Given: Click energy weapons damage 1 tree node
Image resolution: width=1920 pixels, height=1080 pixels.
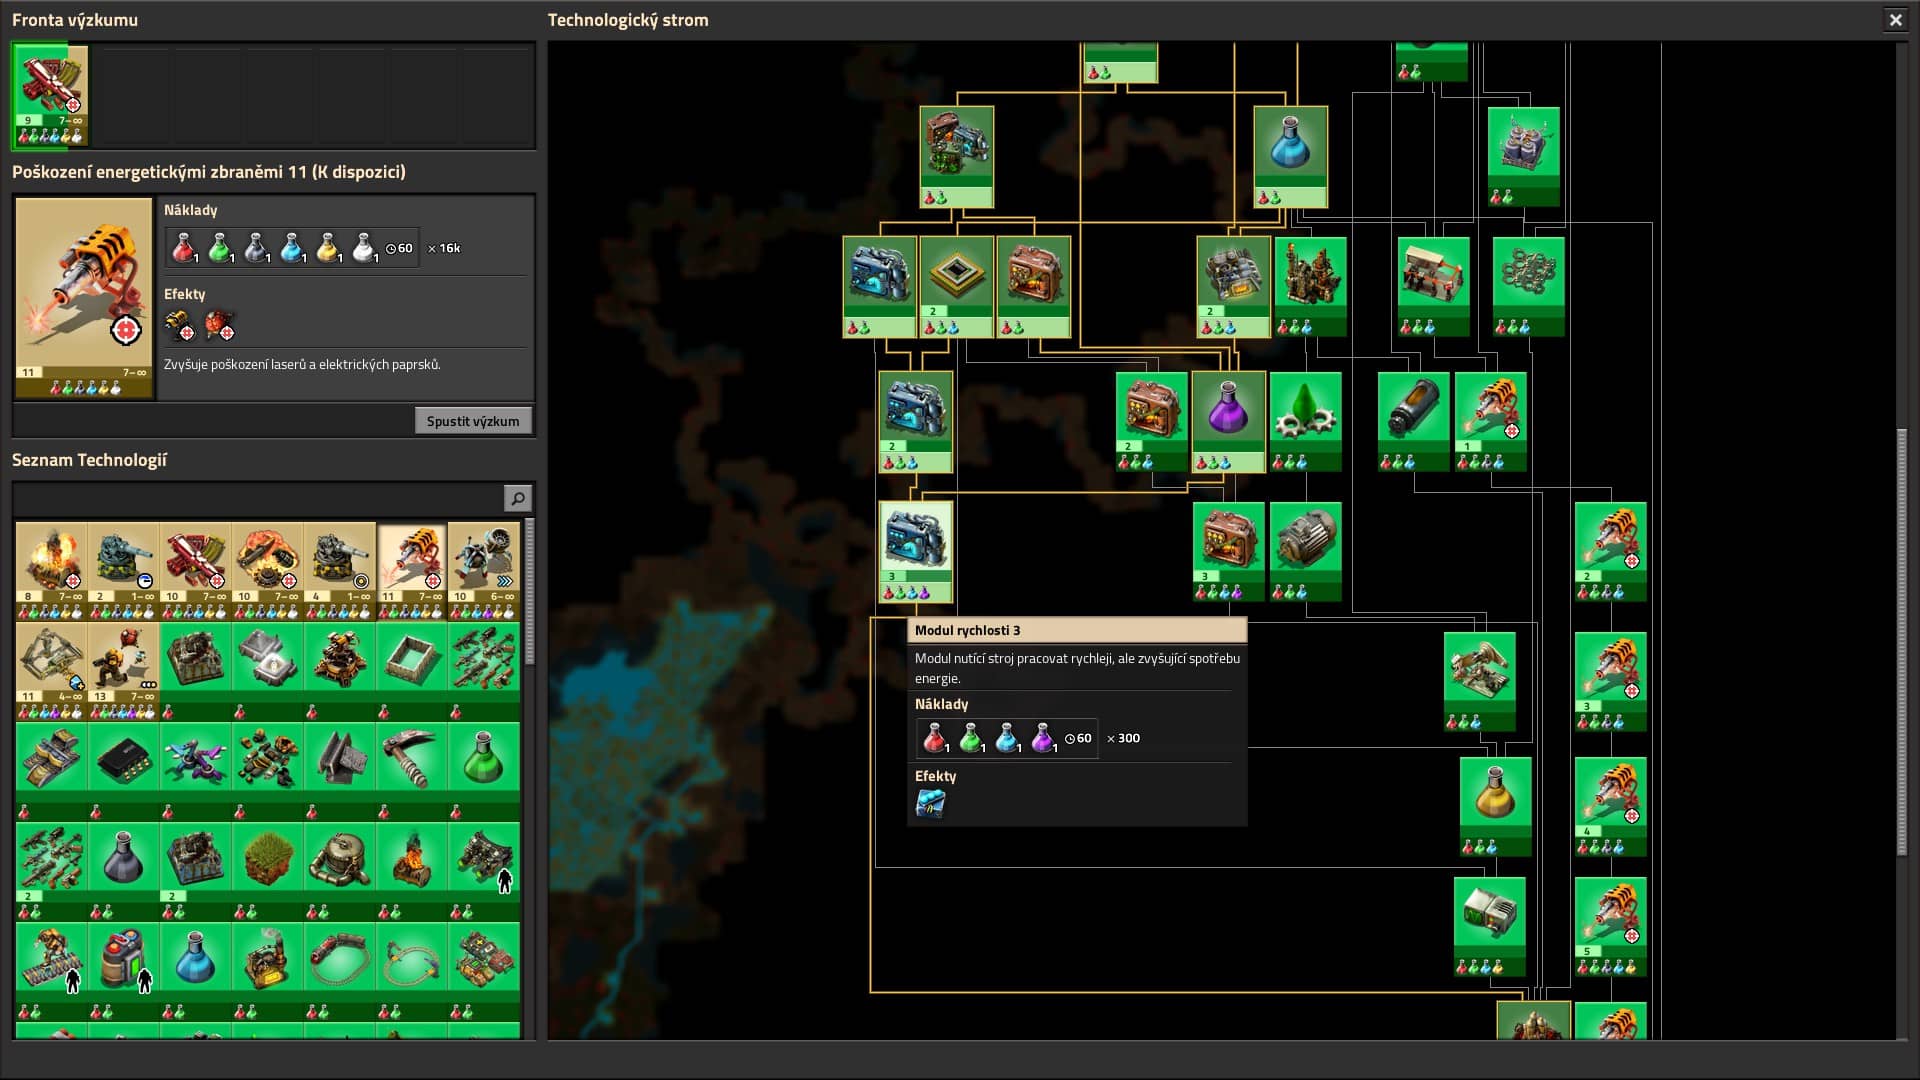Looking at the screenshot, I should click(1491, 422).
